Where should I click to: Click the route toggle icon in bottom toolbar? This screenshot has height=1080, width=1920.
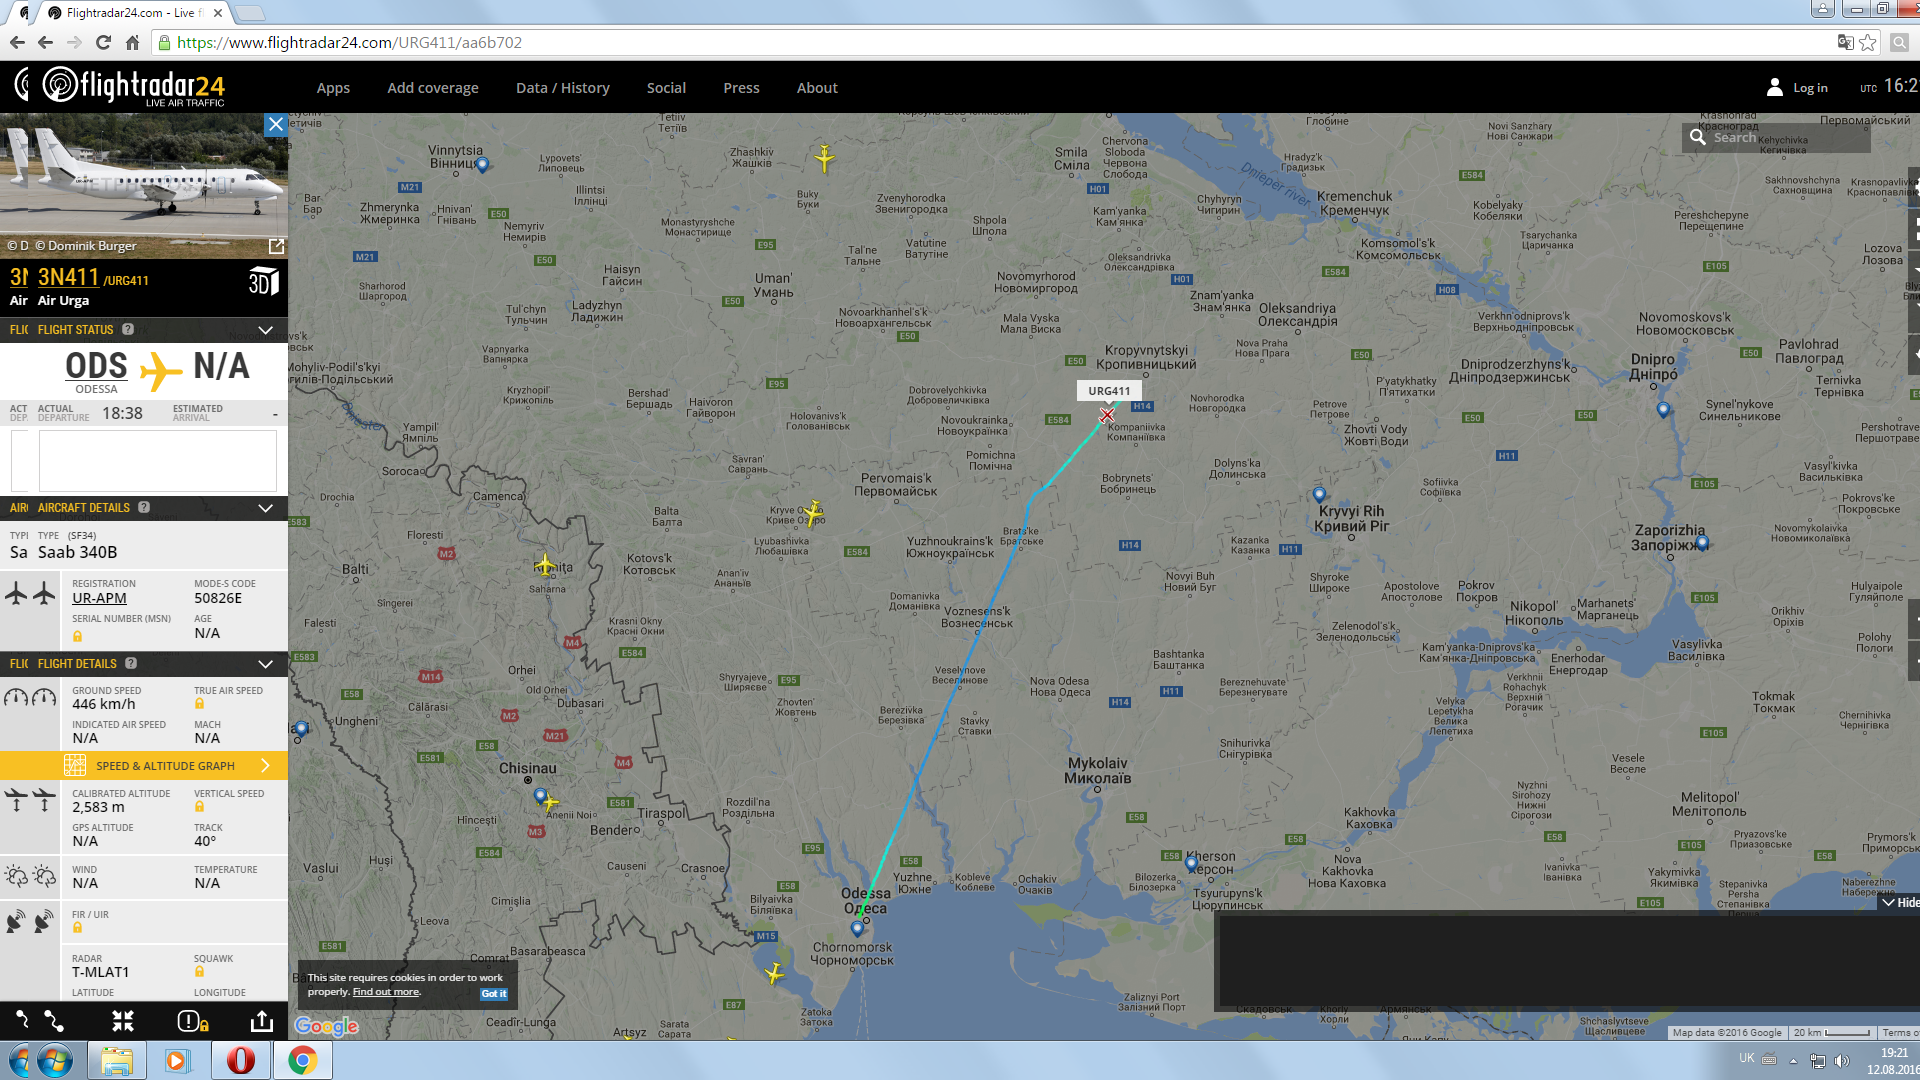53,1021
